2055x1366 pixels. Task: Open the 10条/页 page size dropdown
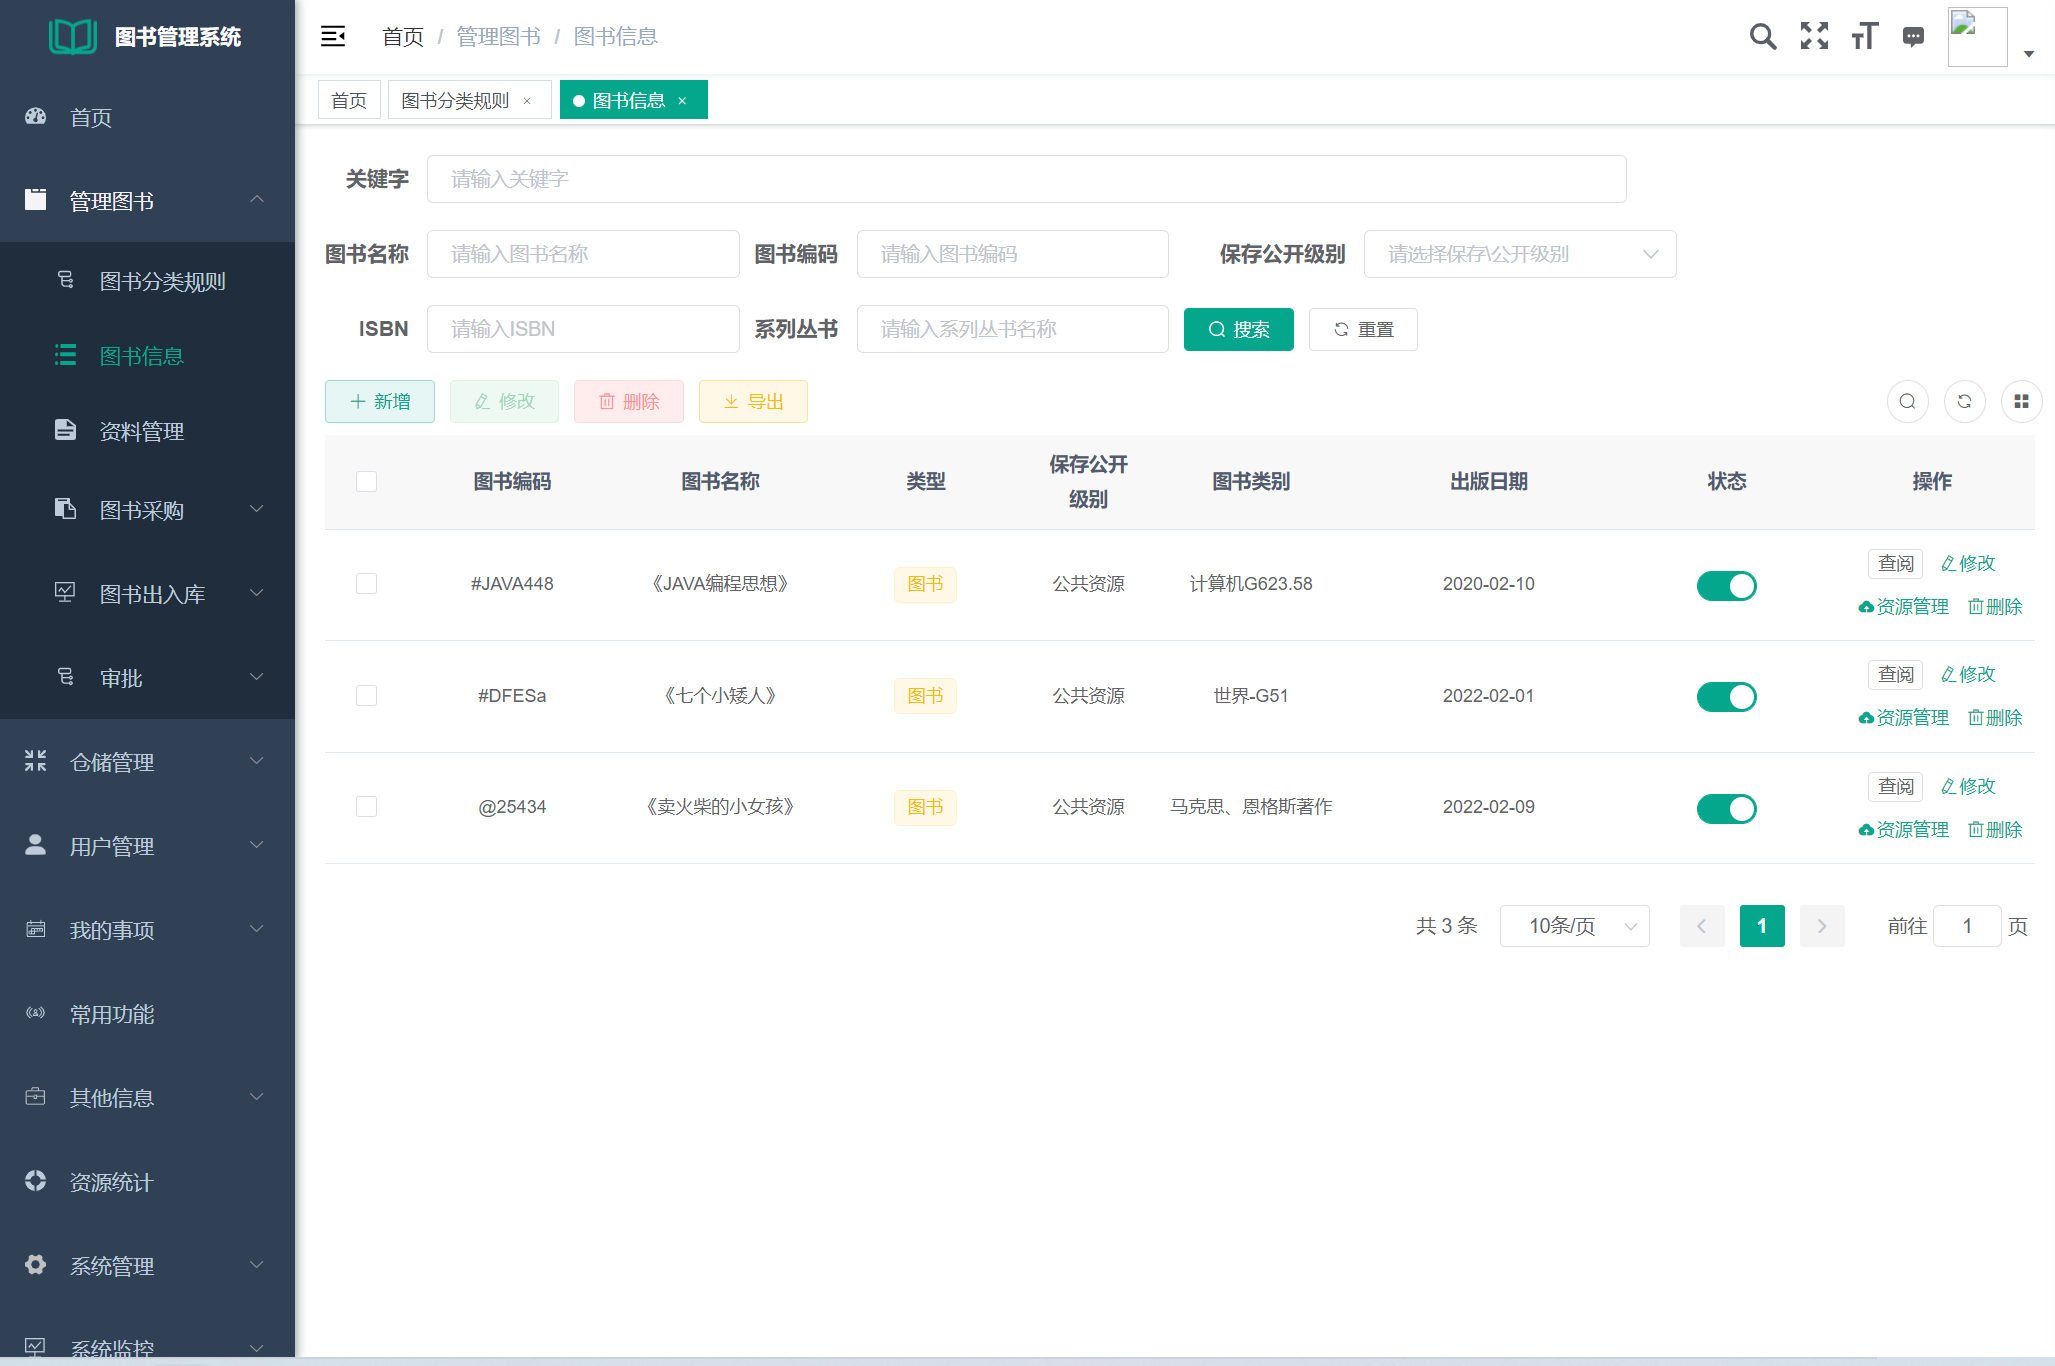tap(1574, 926)
